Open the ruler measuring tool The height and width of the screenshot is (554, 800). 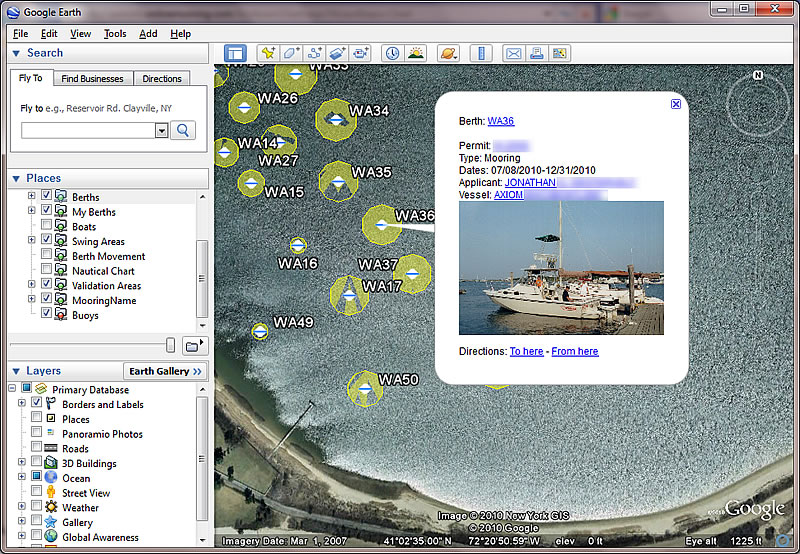coord(481,53)
